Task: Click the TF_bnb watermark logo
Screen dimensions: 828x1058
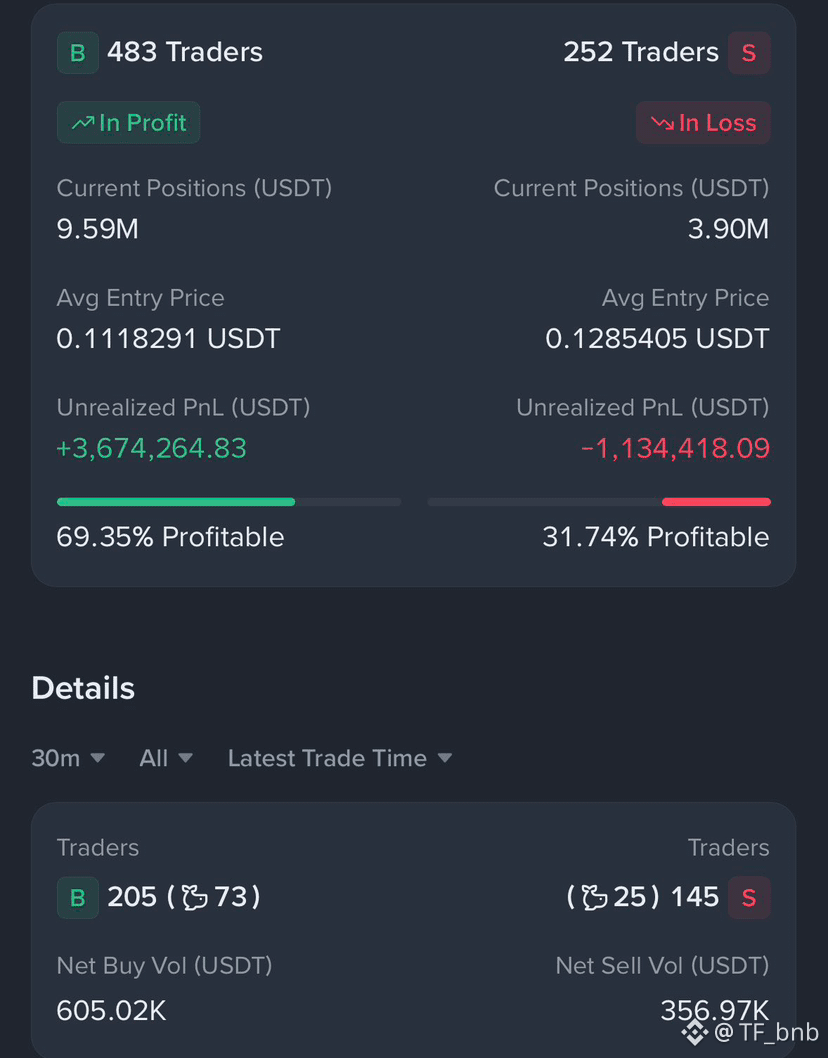Action: coord(694,1032)
